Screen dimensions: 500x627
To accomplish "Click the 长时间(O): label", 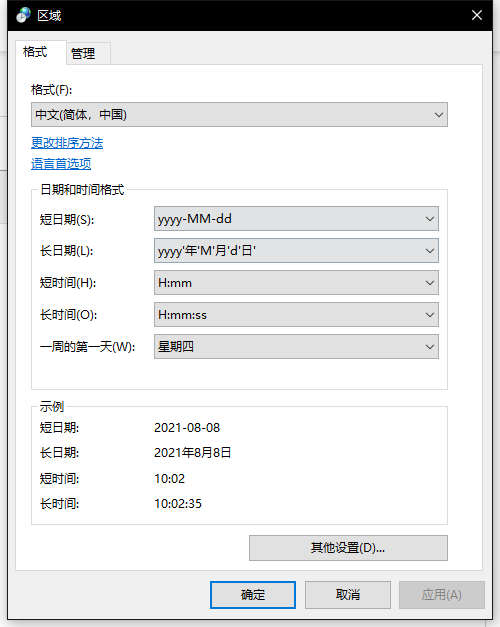I will click(68, 315).
